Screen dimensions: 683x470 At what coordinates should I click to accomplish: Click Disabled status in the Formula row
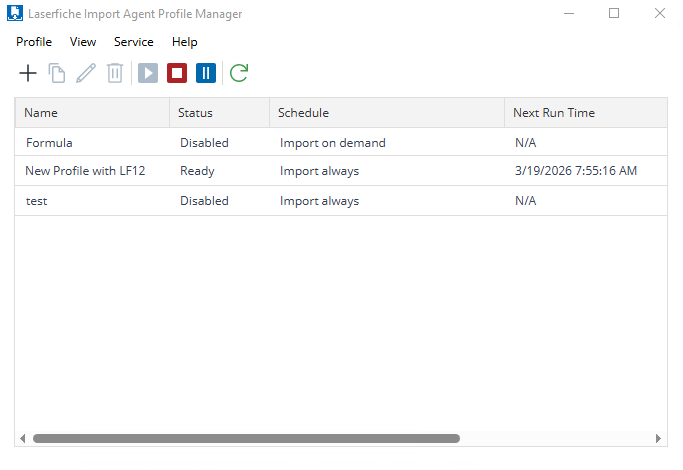tap(204, 142)
